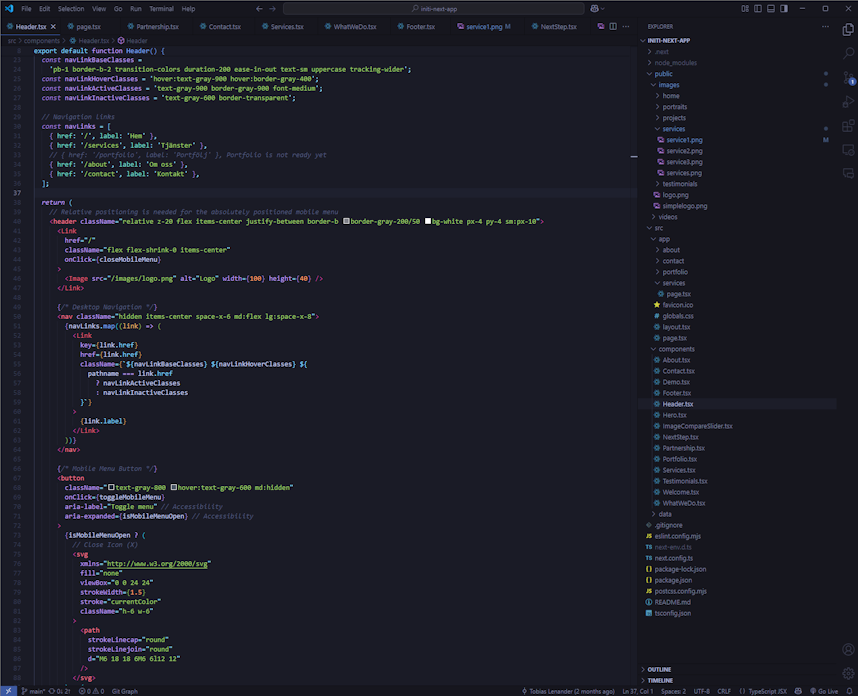Expand the testimonials folder
The width and height of the screenshot is (858, 696).
738,184
